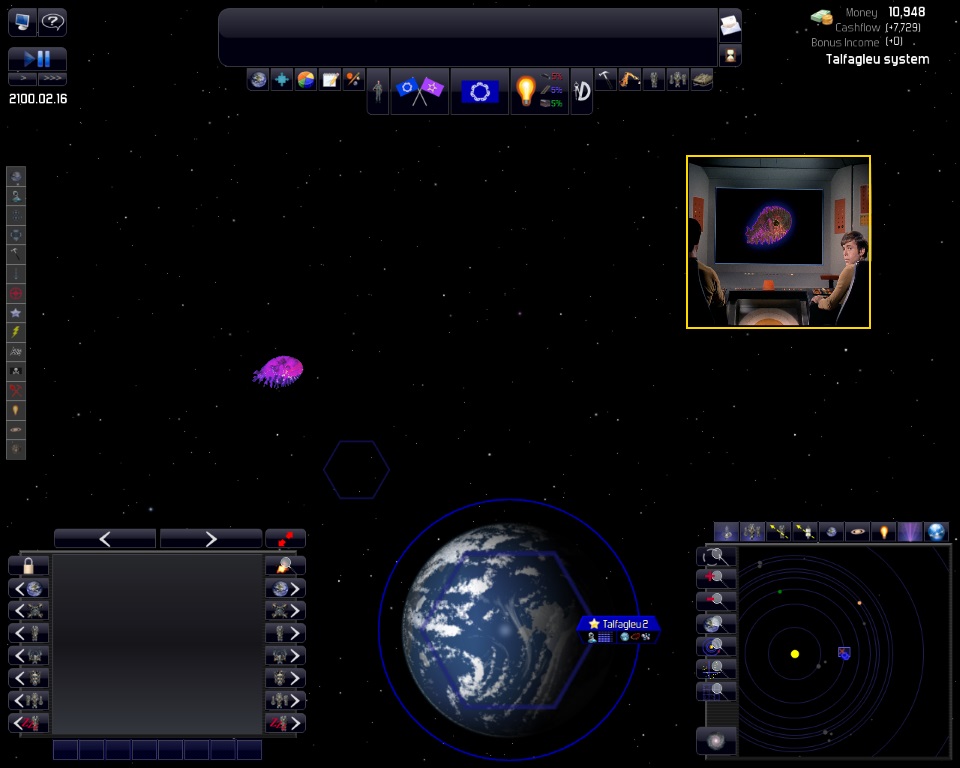Open the ship design compass icon
This screenshot has height=768, width=960.
[582, 92]
